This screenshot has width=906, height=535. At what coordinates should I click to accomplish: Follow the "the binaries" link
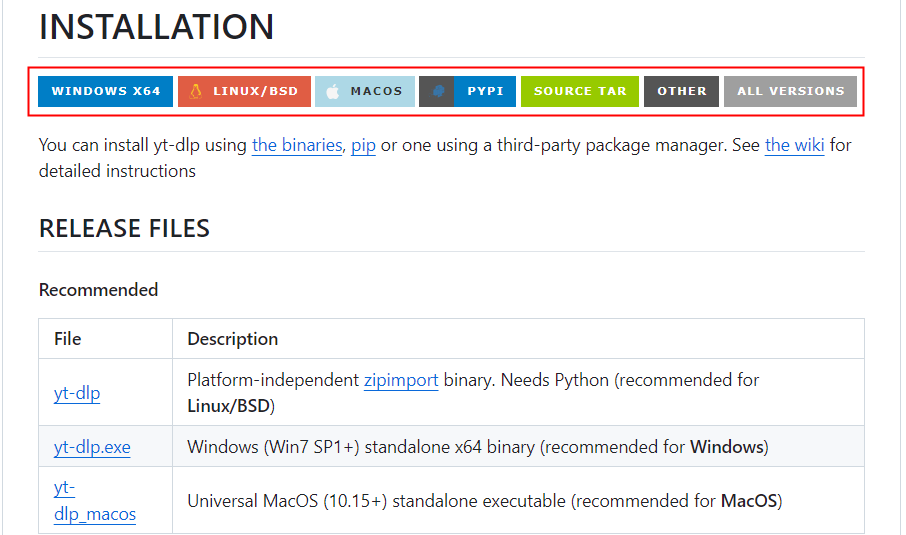[298, 145]
